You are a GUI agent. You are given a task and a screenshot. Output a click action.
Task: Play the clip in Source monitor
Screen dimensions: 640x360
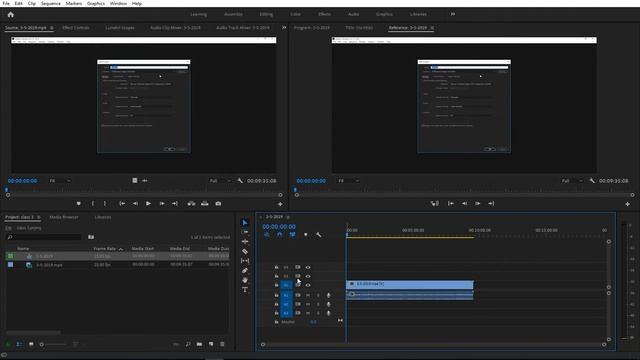[x=148, y=203]
